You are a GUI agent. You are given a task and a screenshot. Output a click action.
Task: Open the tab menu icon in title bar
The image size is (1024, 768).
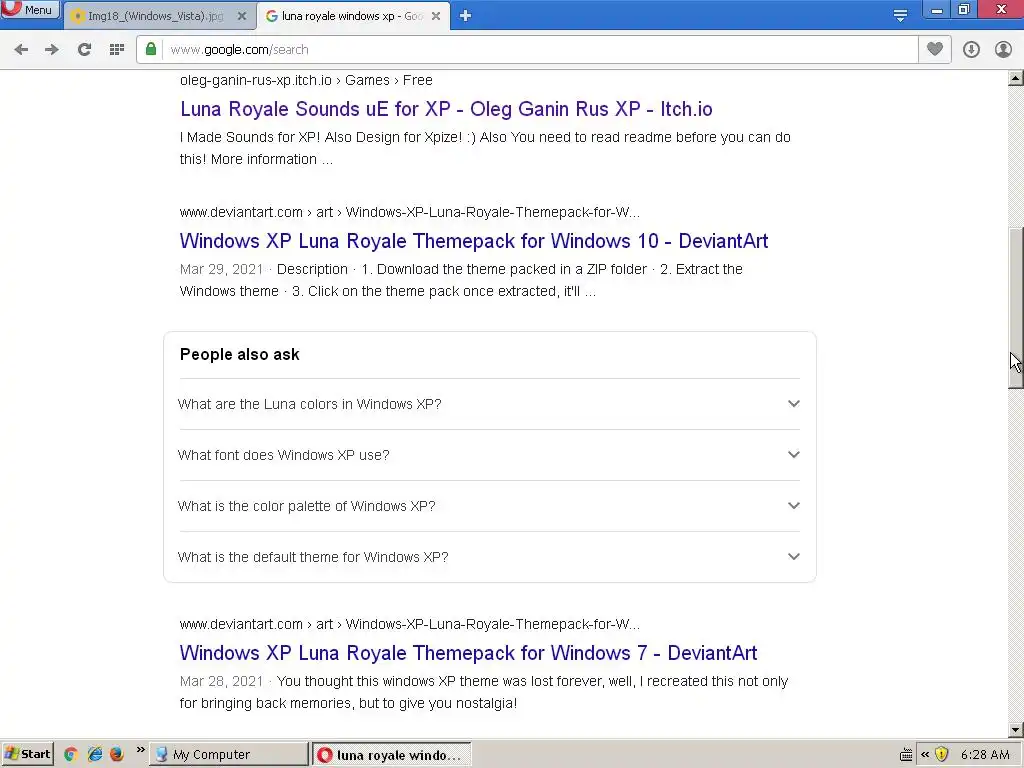pos(900,15)
